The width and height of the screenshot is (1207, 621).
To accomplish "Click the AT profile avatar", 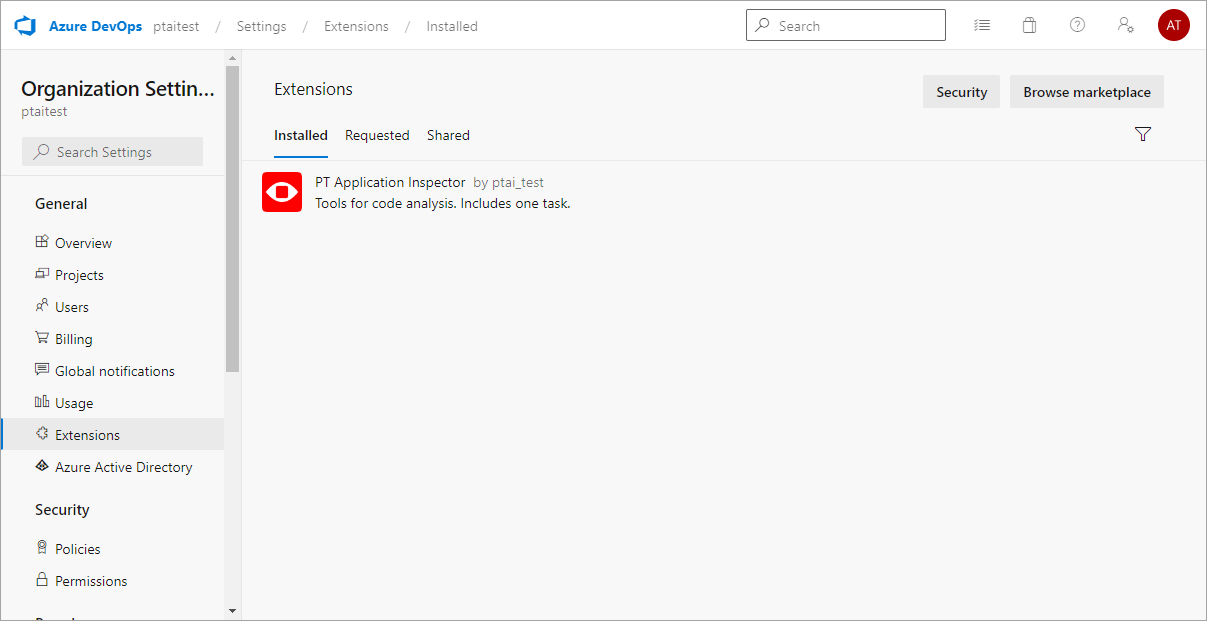I will point(1173,25).
